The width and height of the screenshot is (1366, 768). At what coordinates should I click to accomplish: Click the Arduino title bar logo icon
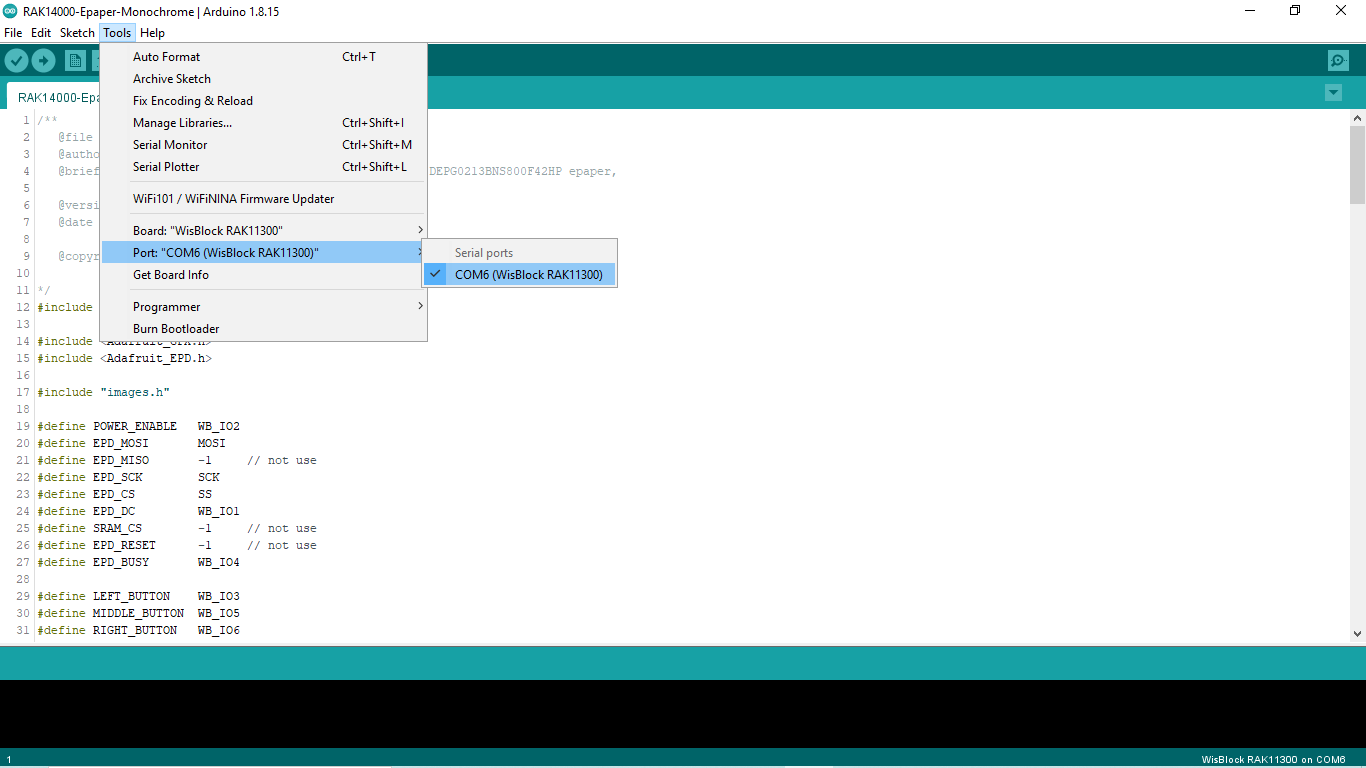pyautogui.click(x=10, y=11)
